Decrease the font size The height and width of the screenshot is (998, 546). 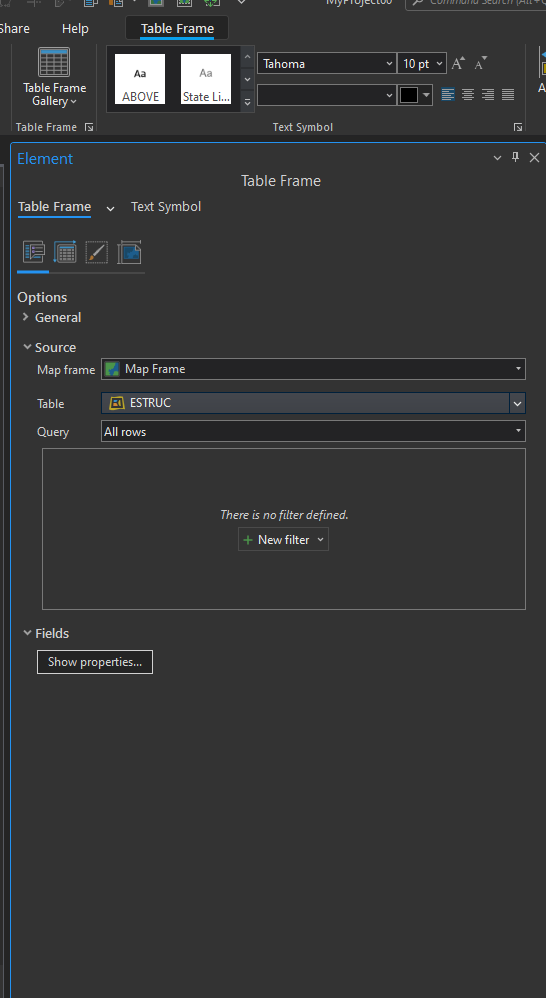click(x=481, y=64)
